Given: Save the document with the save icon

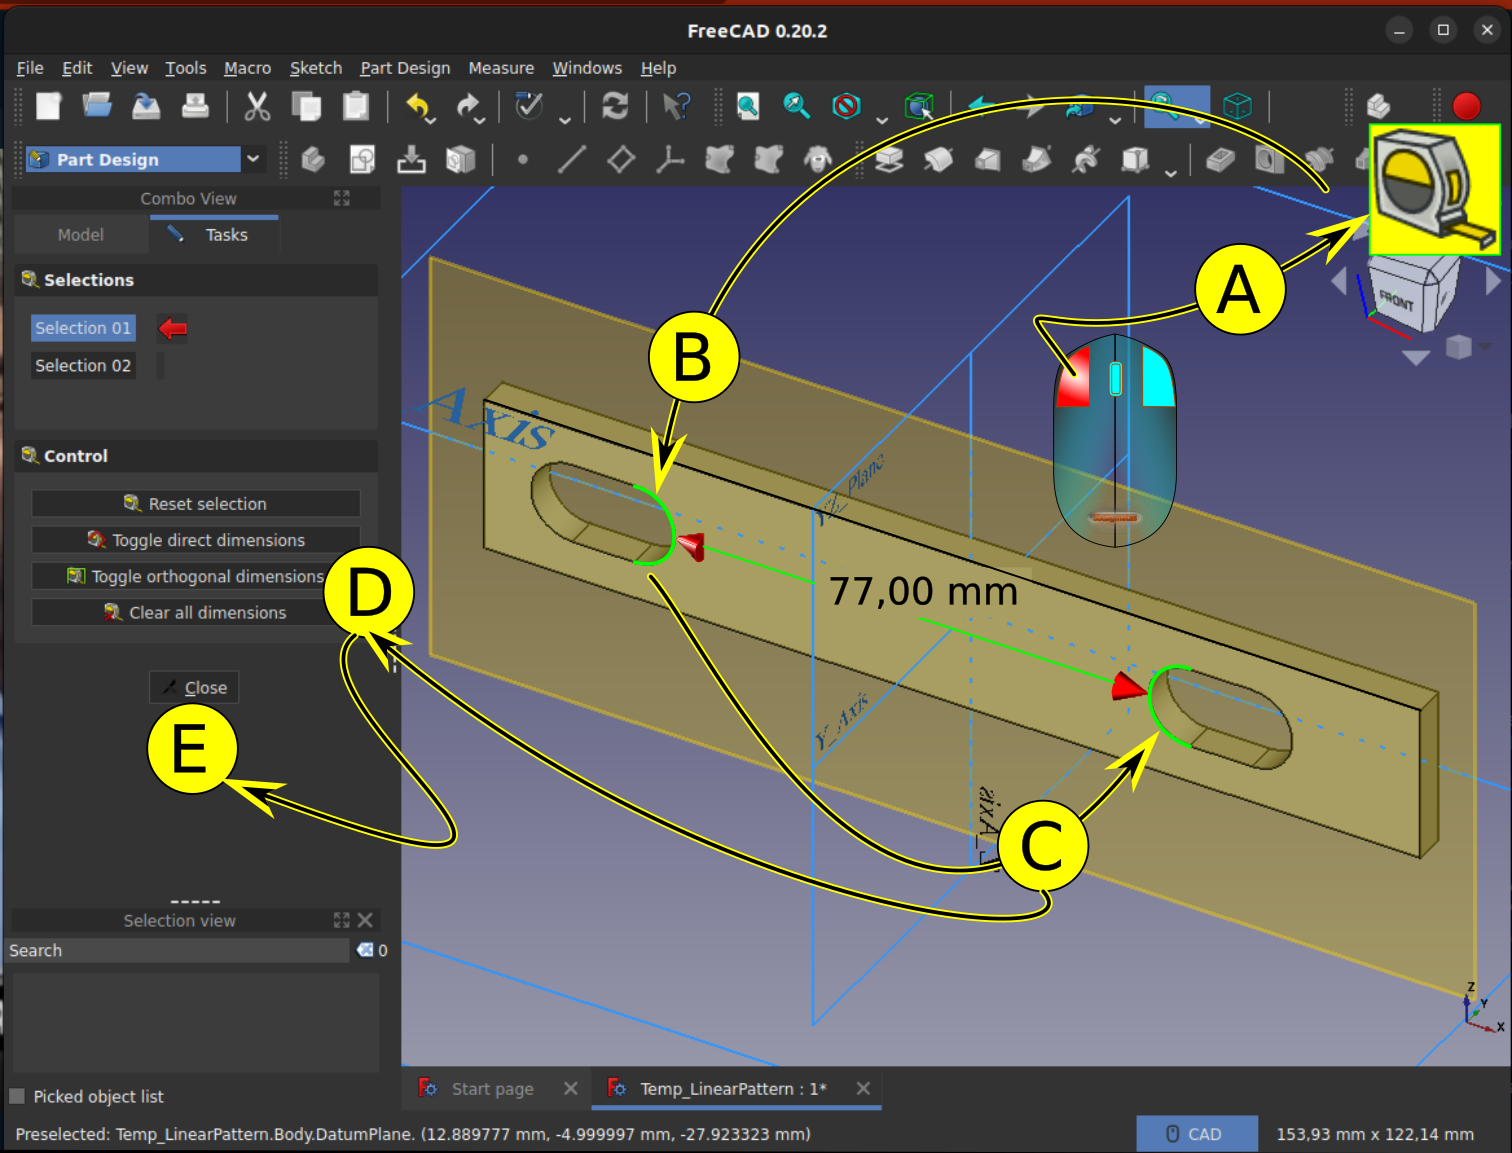Looking at the screenshot, I should [x=146, y=106].
